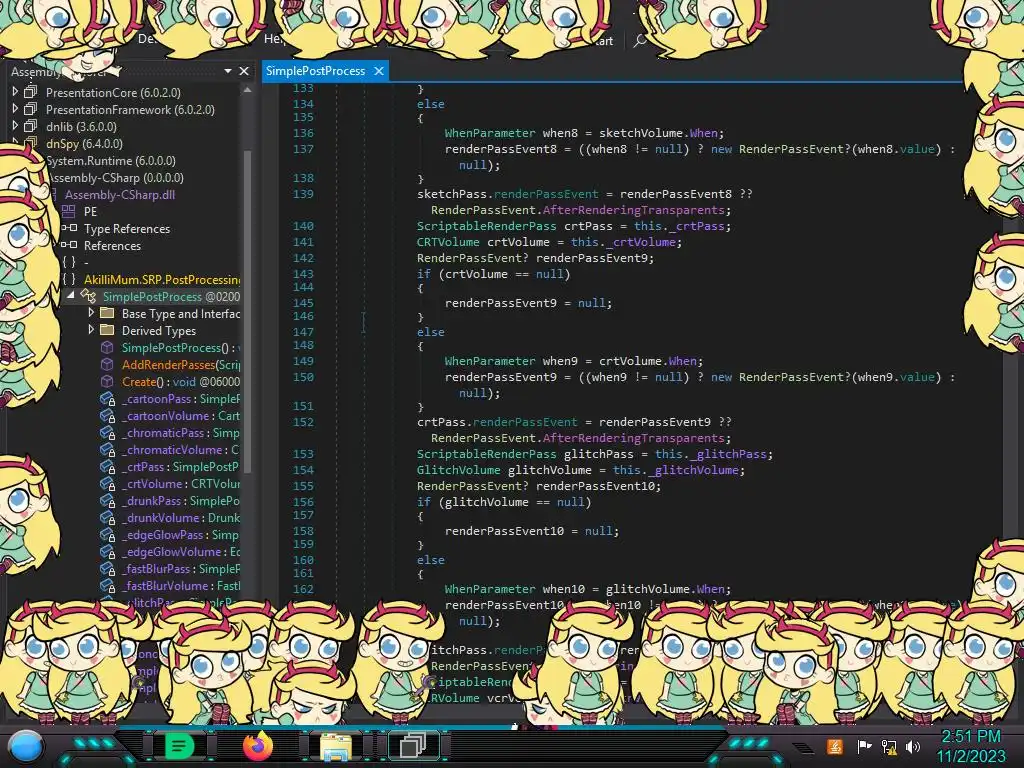Click the AddRenderPasses method icon
The image size is (1024, 768).
[x=107, y=364]
